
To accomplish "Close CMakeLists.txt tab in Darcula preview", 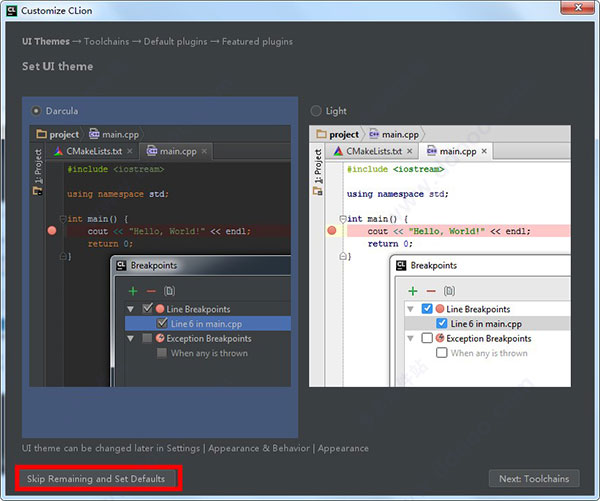I will 130,151.
